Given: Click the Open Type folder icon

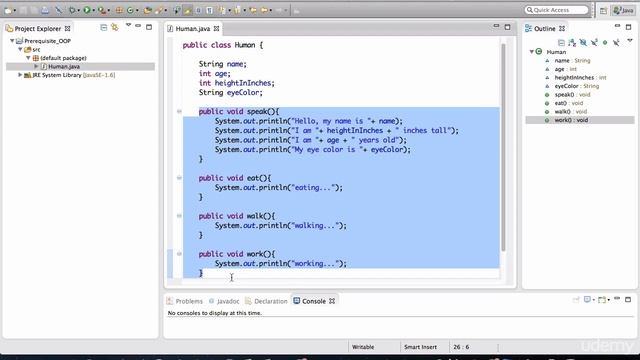Looking at the screenshot, I should [147, 10].
